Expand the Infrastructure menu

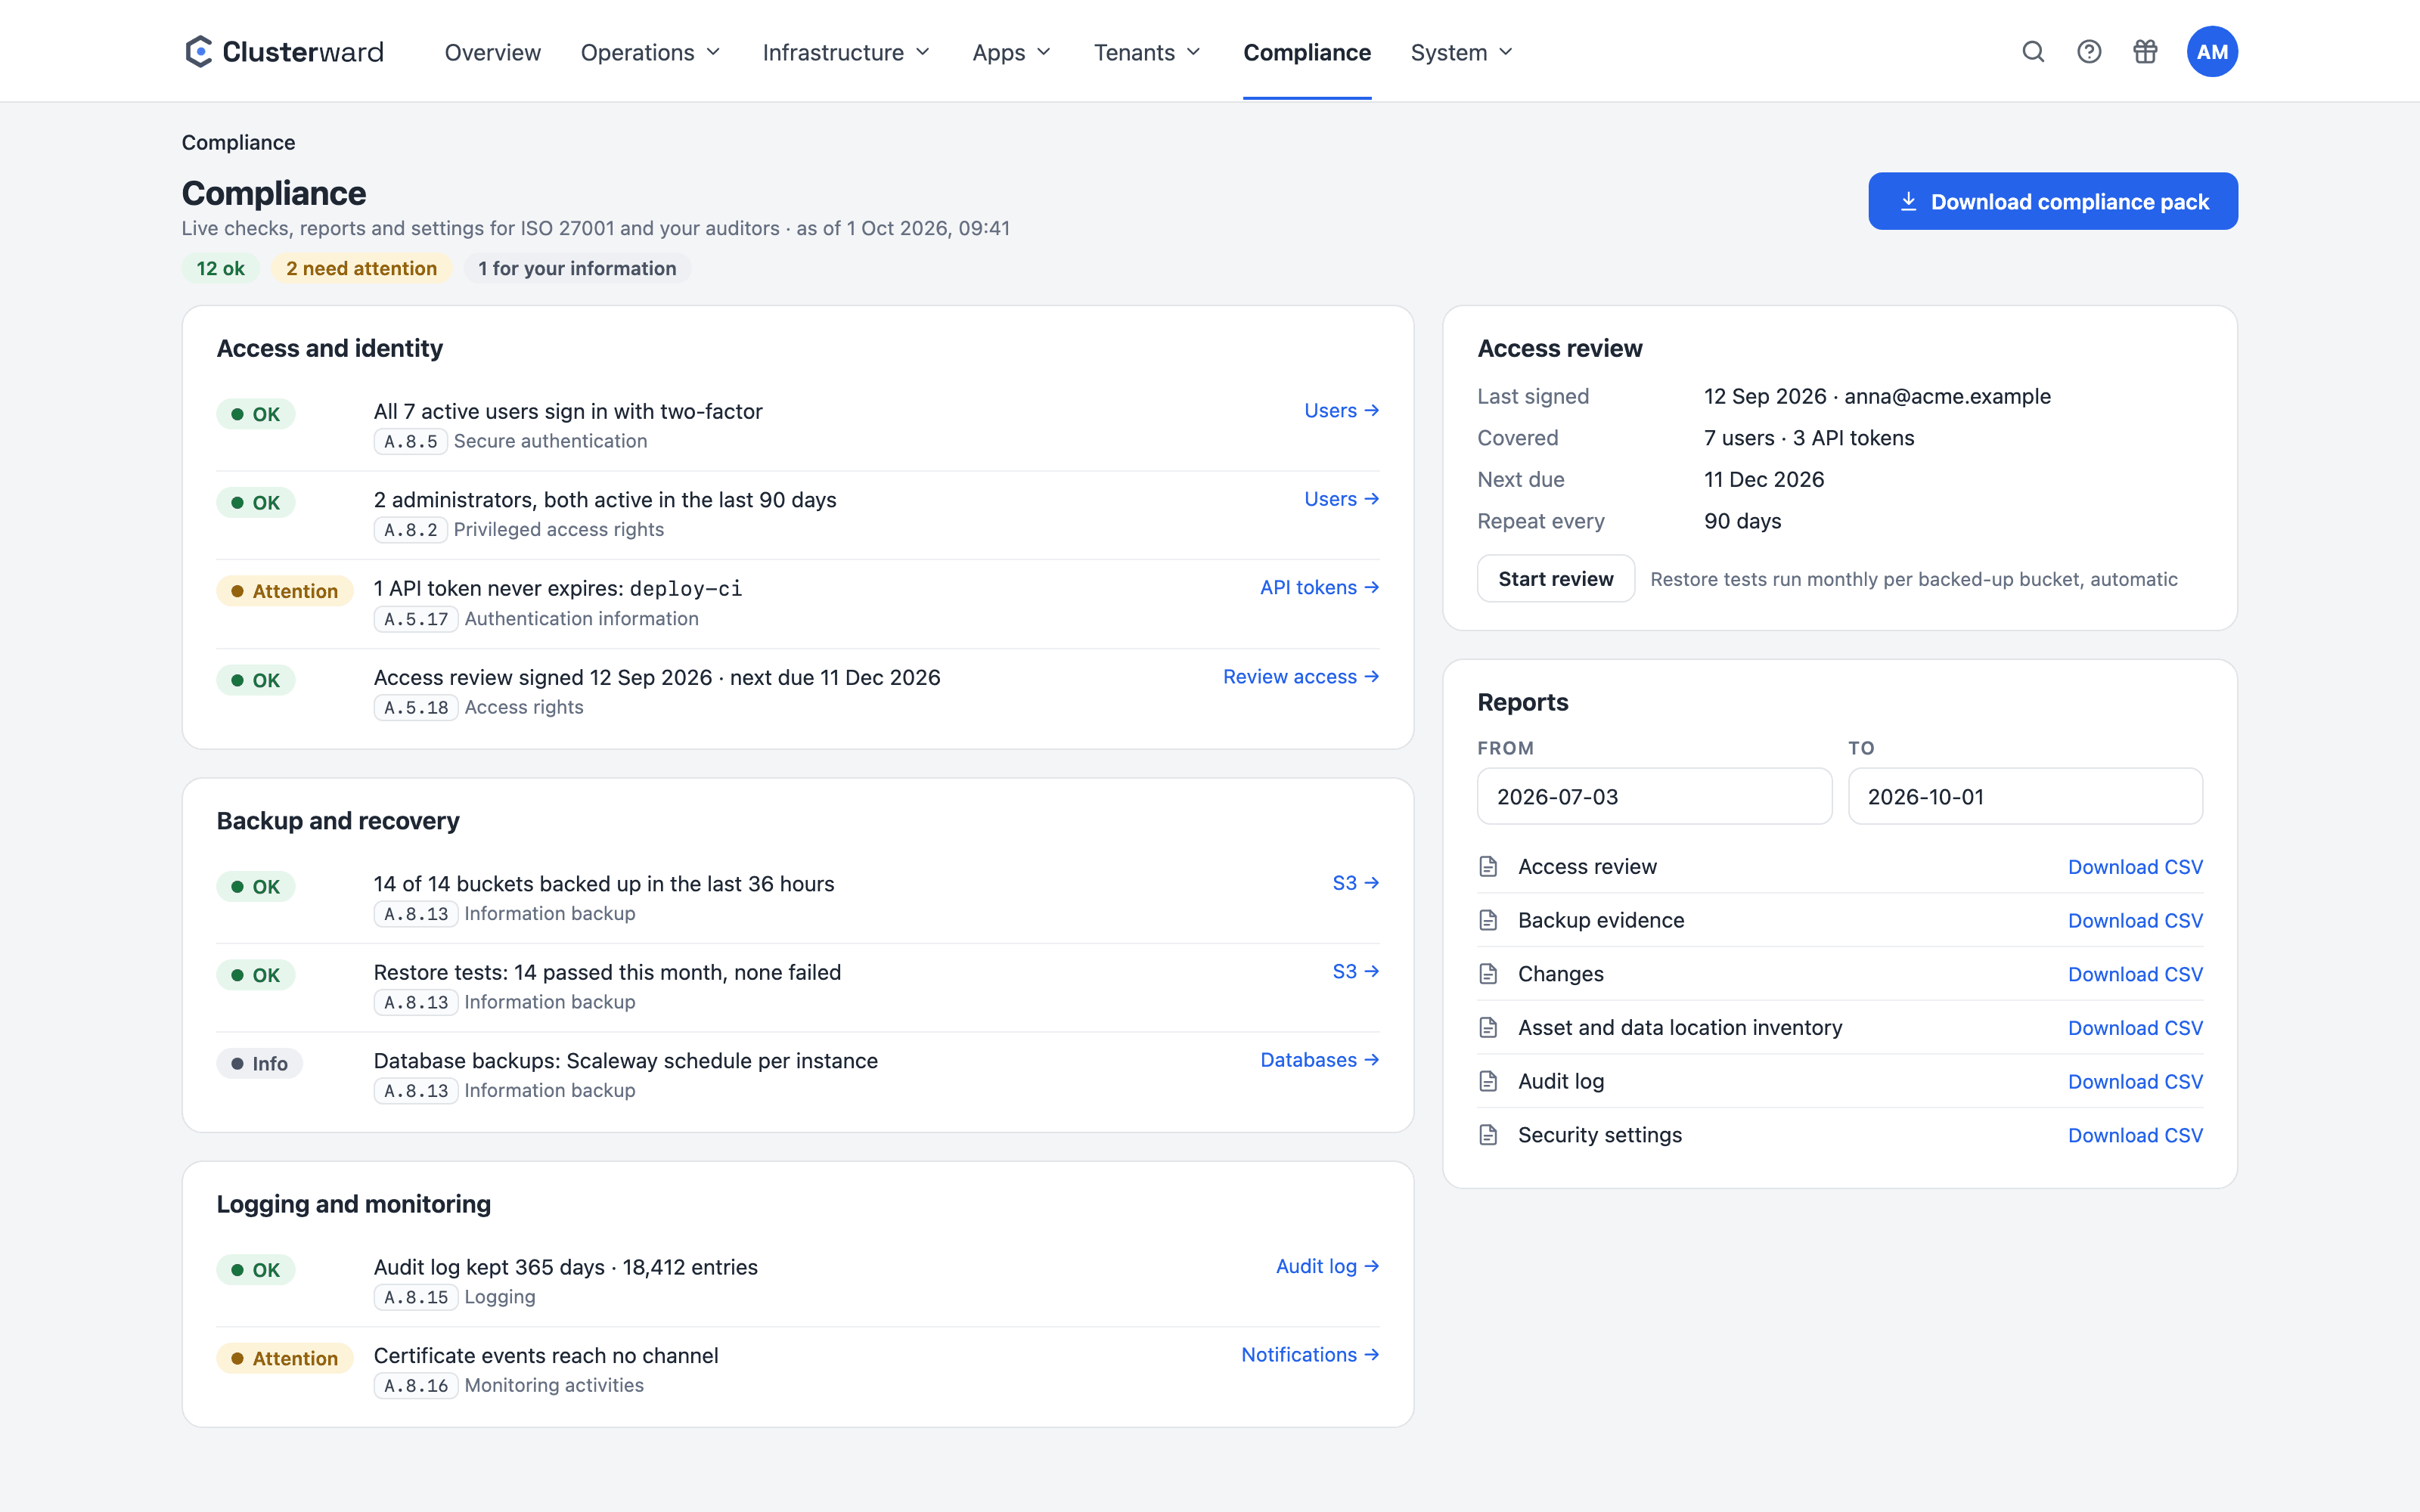tap(846, 52)
